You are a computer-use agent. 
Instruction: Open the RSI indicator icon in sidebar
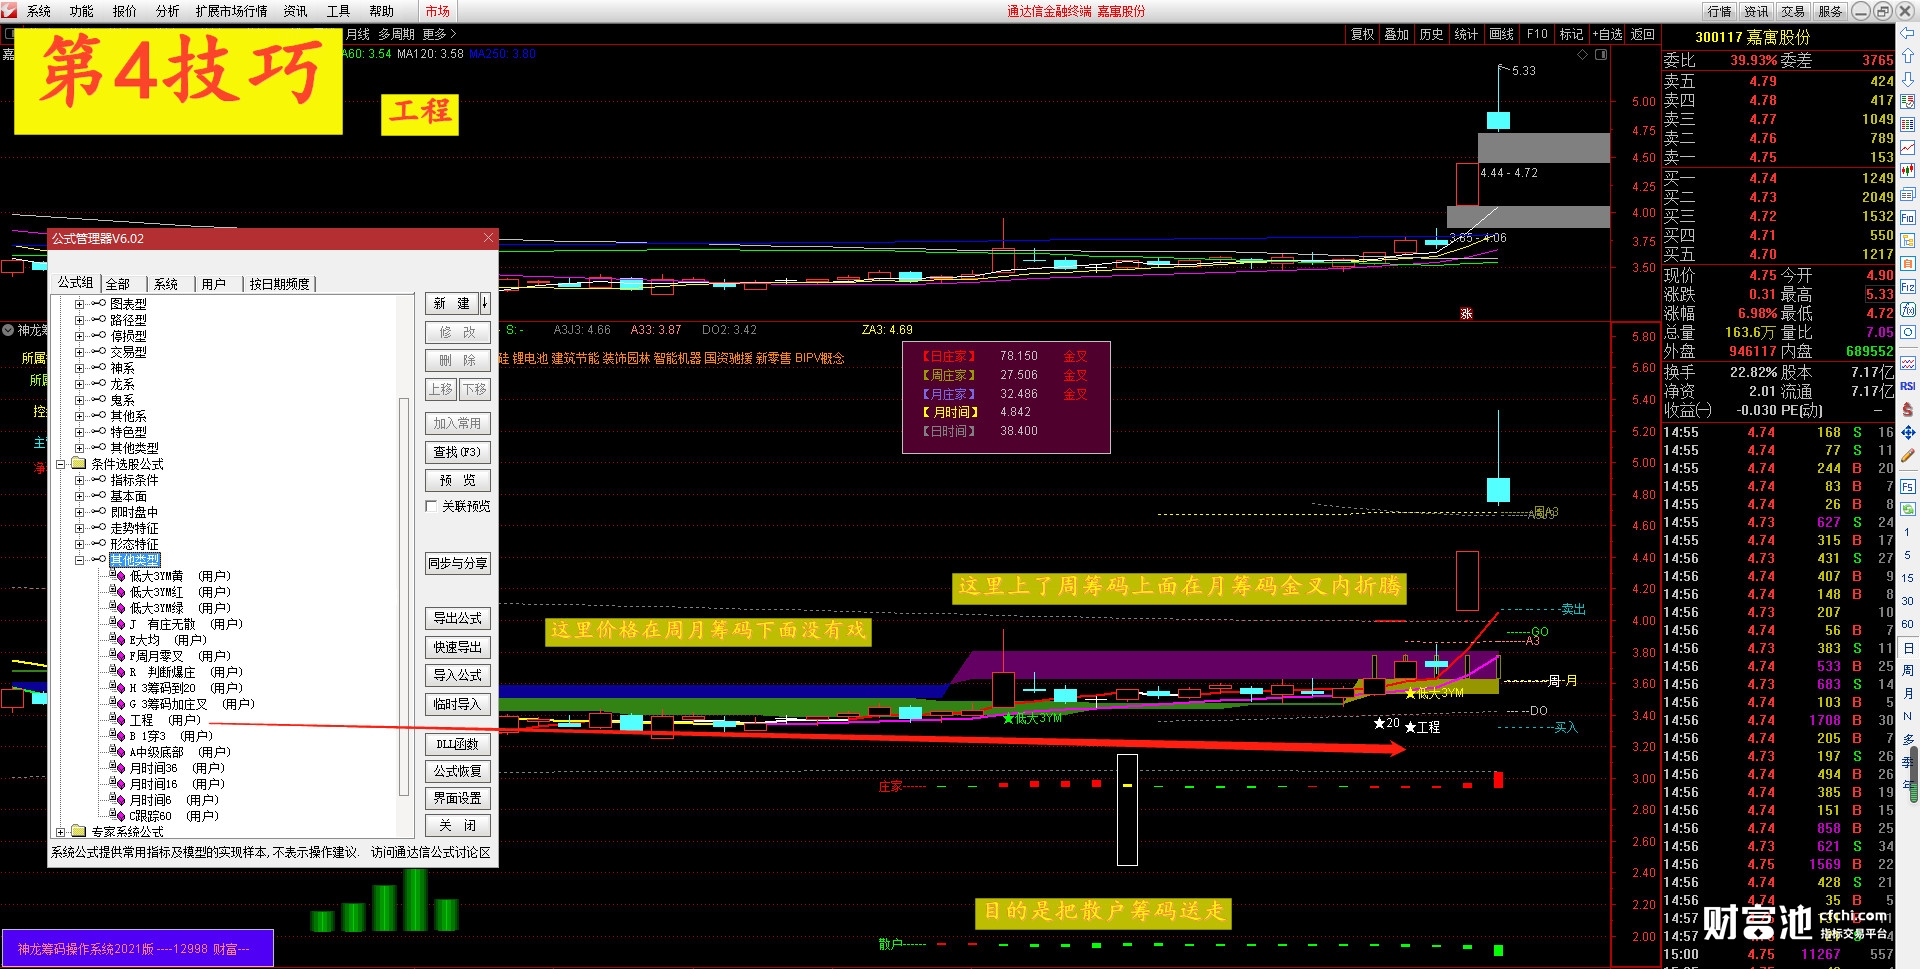pos(1907,386)
